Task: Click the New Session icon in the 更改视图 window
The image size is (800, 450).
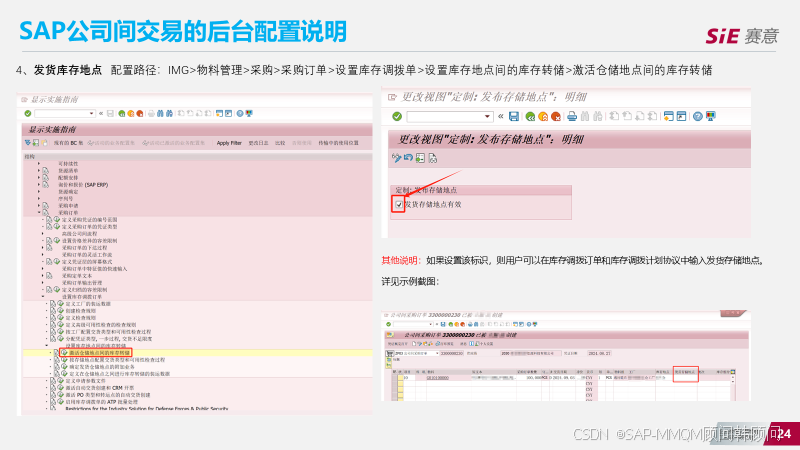Action: point(668,116)
